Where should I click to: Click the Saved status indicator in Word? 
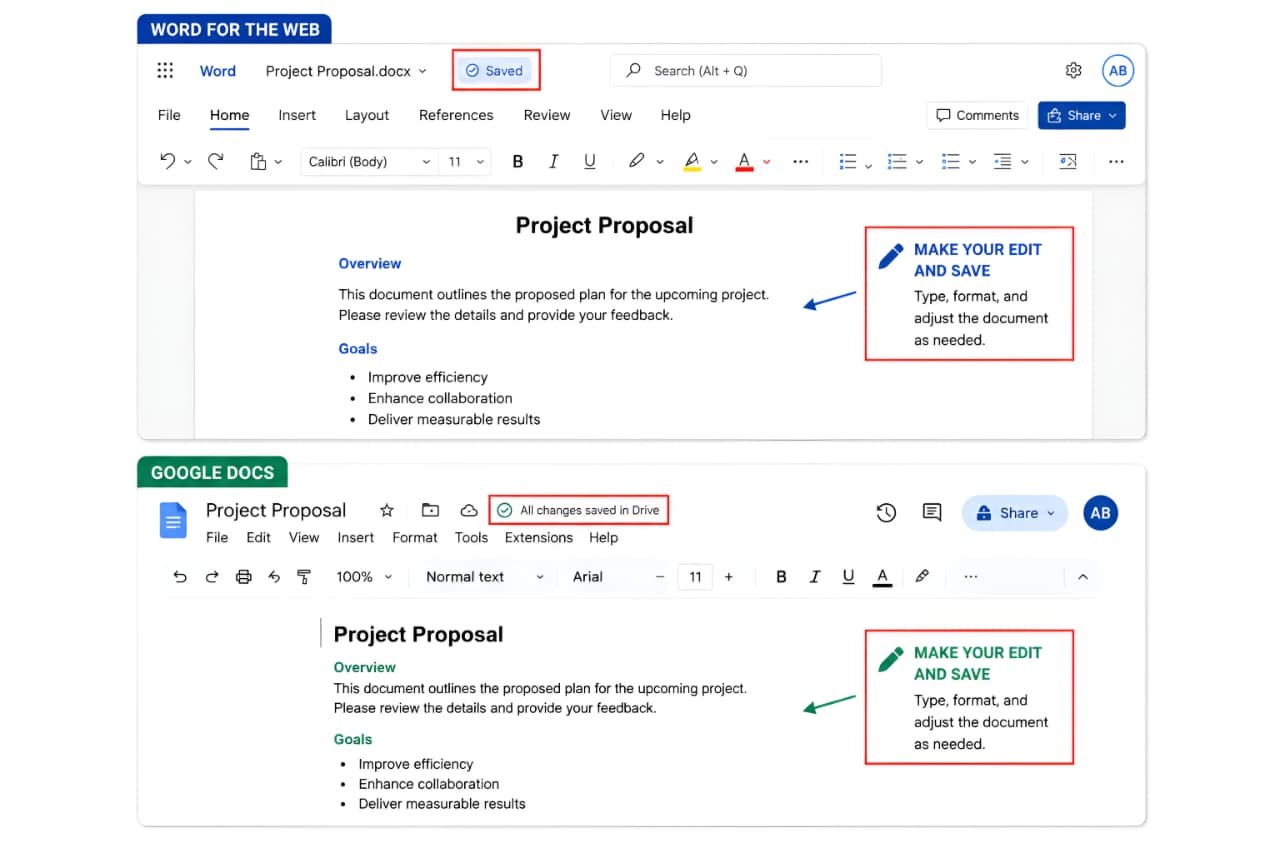click(x=494, y=71)
